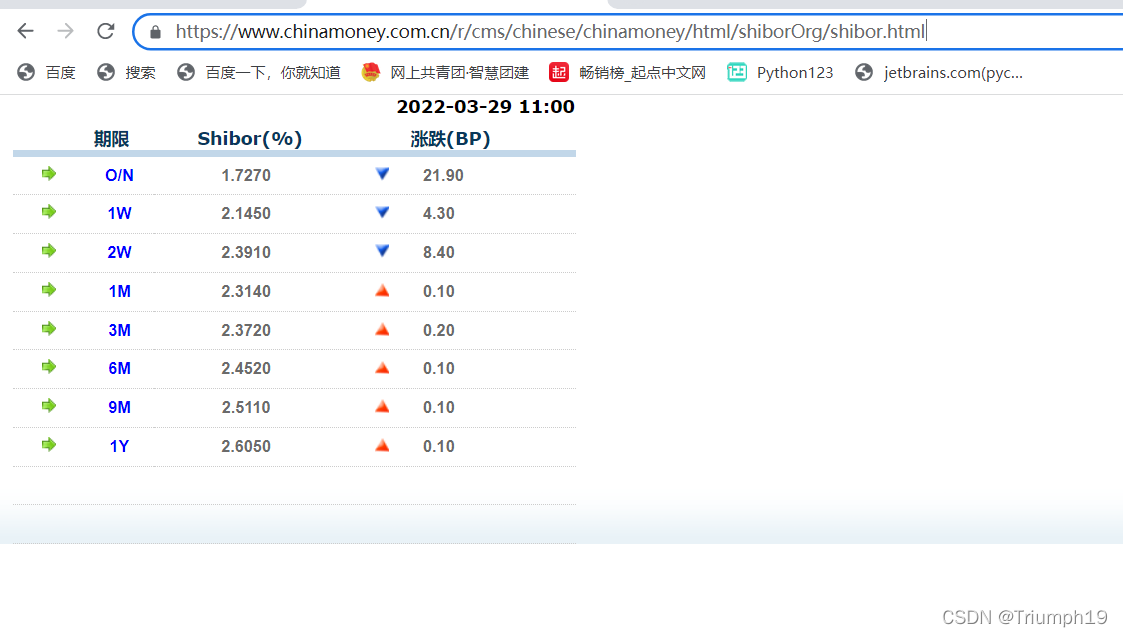Image resolution: width=1123 pixels, height=637 pixels.
Task: Click the 2022-03-29 11:00 timestamp
Action: 486,107
